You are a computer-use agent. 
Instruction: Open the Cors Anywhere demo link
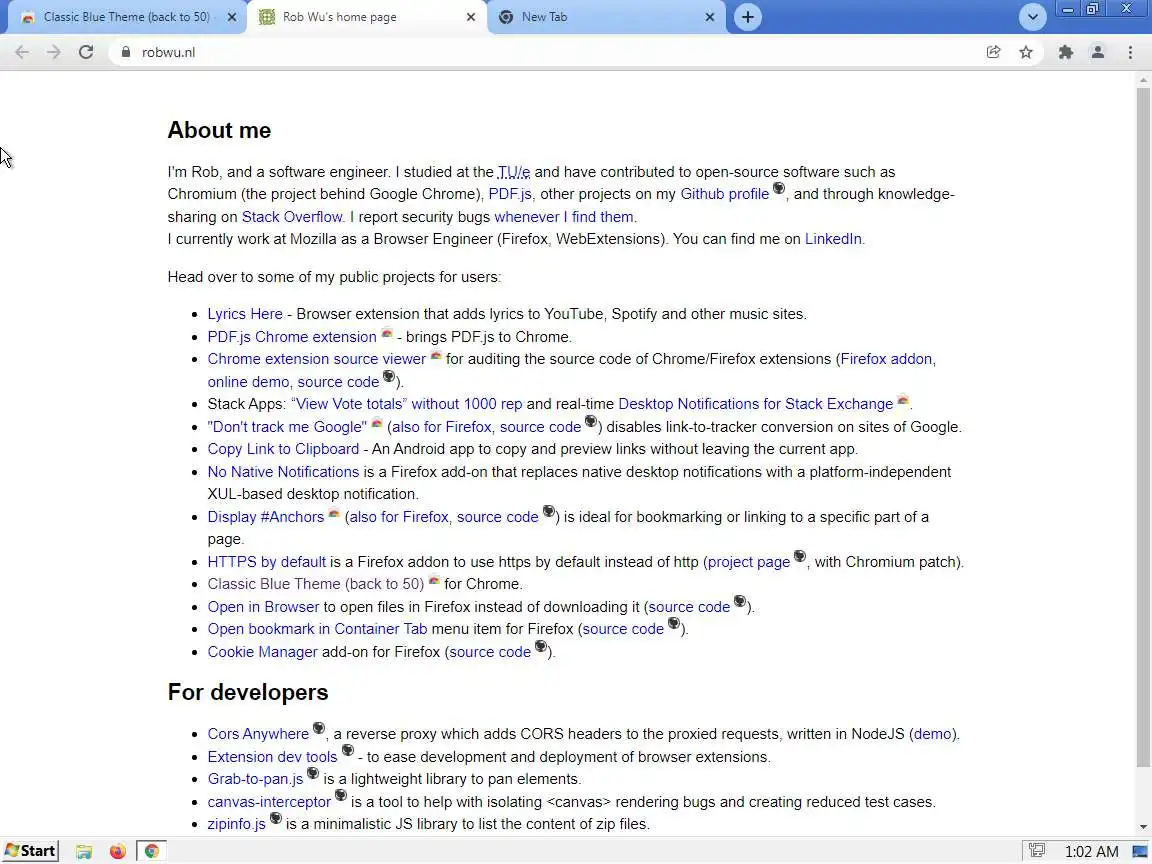932,734
